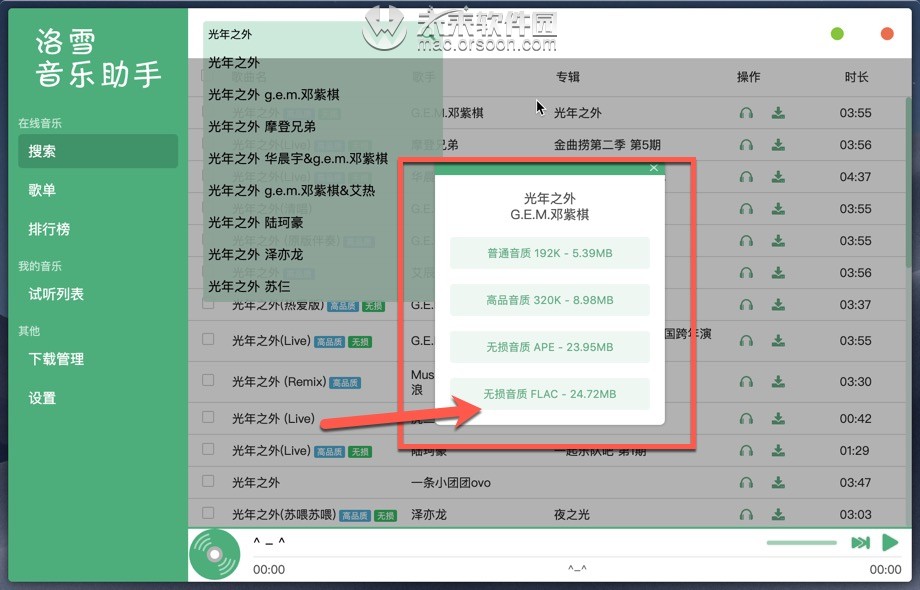The height and width of the screenshot is (590, 920).
Task: Open the 搜索 page in sidebar
Action: (98, 151)
